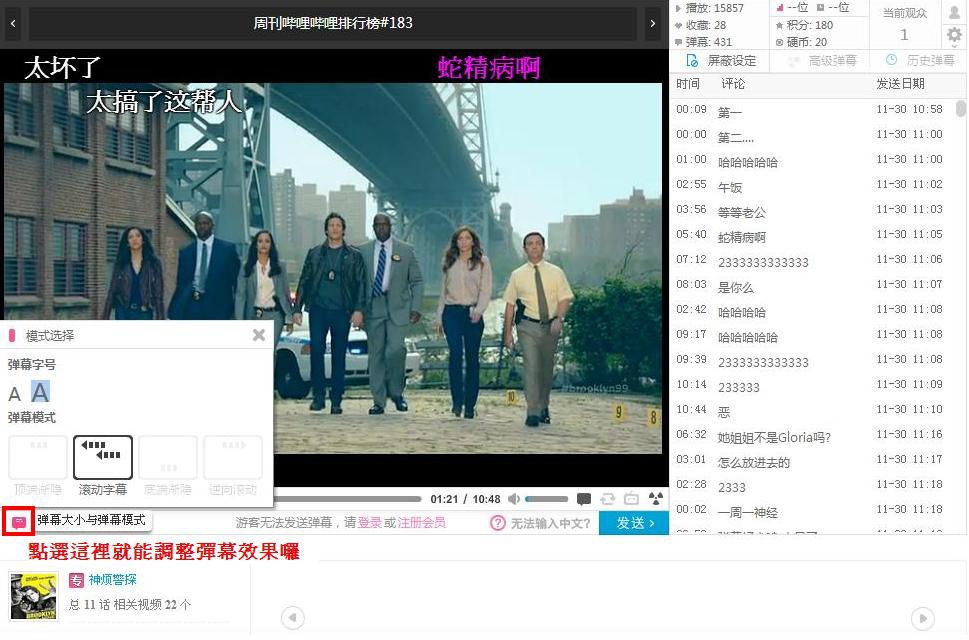The image size is (969, 640).
Task: Select the comment 一周一神经
Action: pos(812,512)
